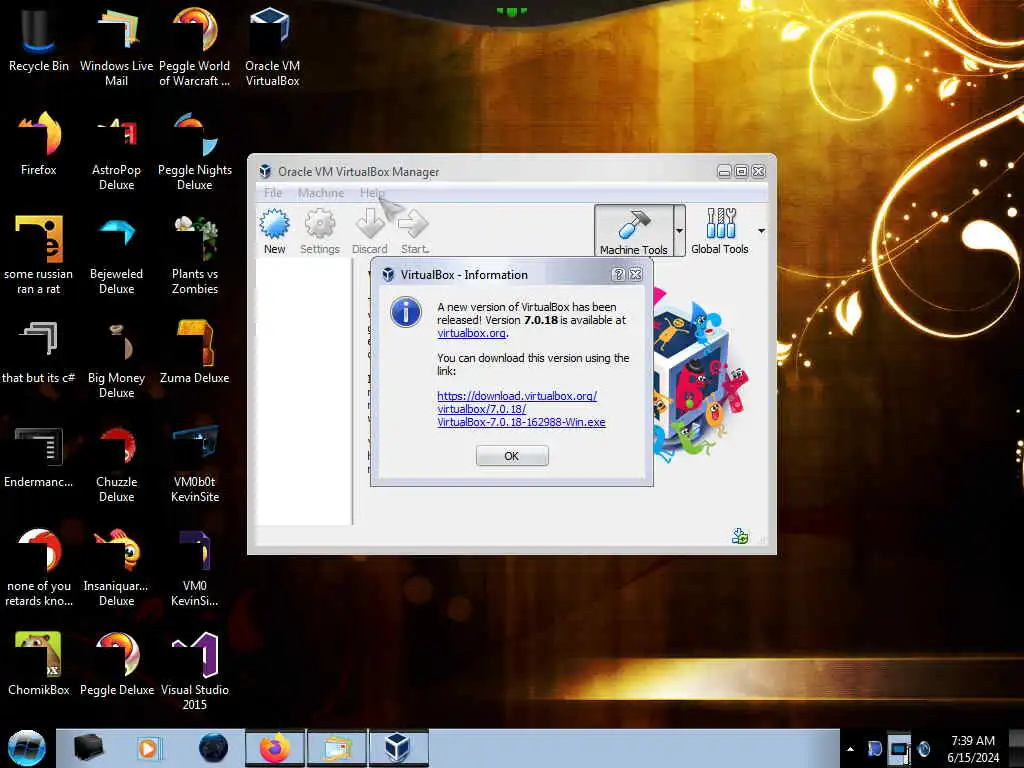Show hidden system tray icons
The image size is (1024, 768).
tap(850, 749)
